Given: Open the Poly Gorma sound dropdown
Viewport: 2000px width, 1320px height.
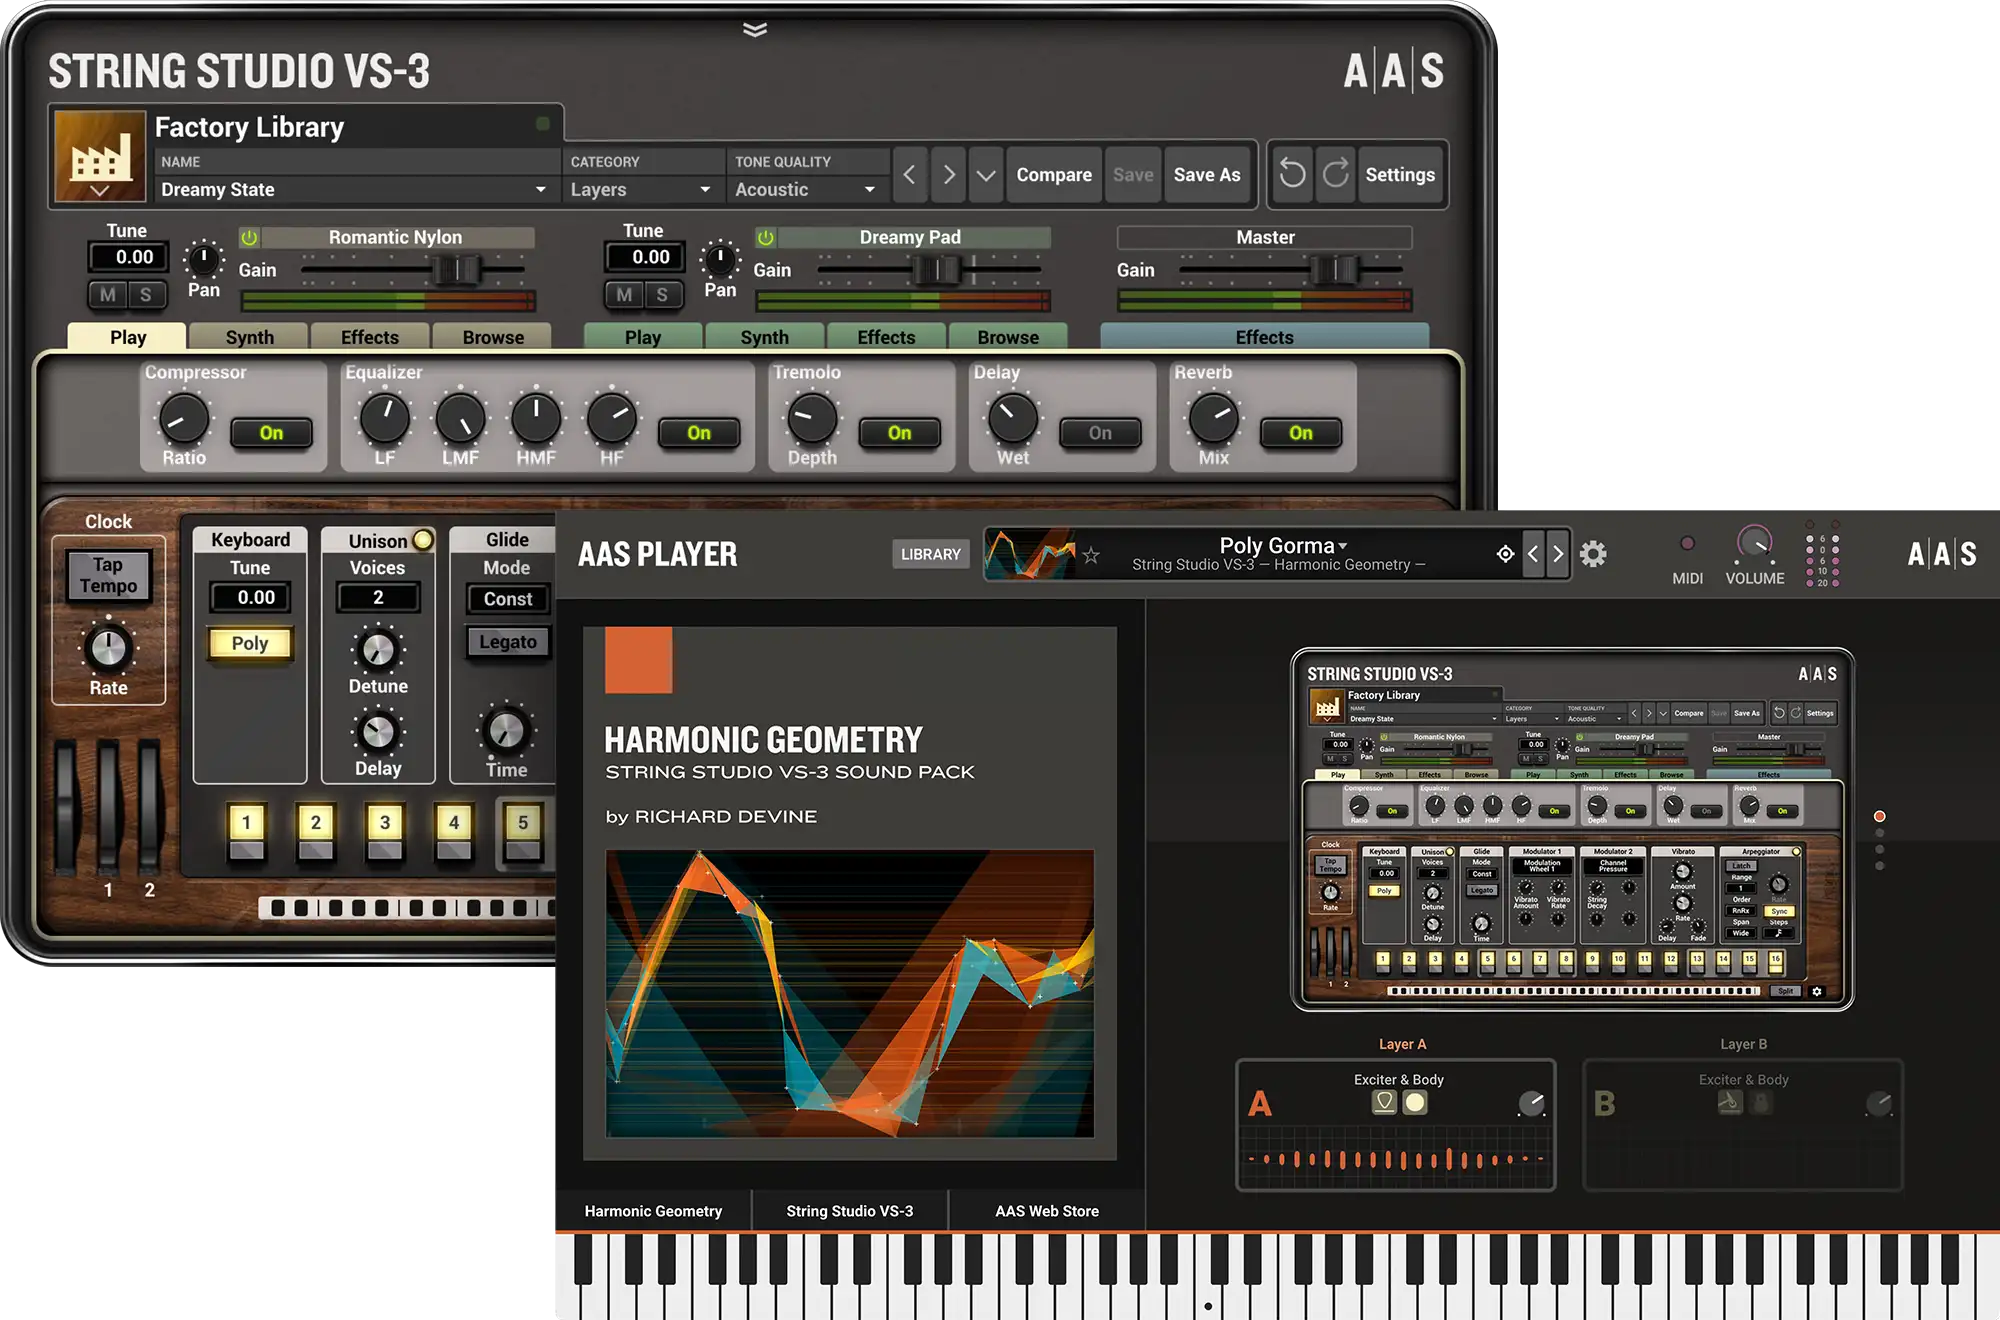Looking at the screenshot, I should (x=1283, y=545).
